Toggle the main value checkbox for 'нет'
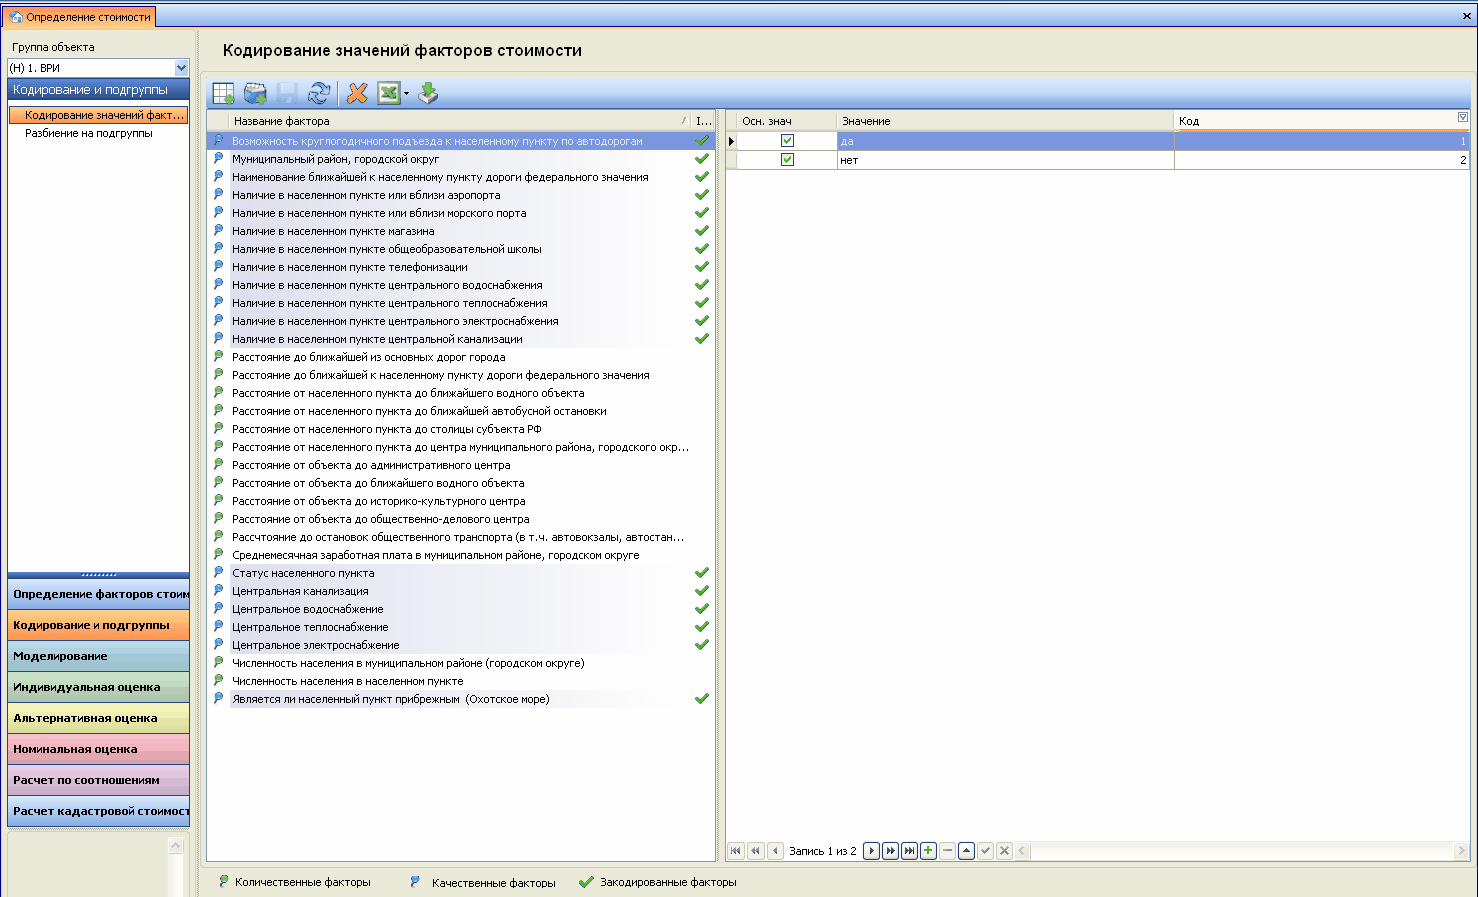The height and width of the screenshot is (897, 1478). pyautogui.click(x=787, y=160)
